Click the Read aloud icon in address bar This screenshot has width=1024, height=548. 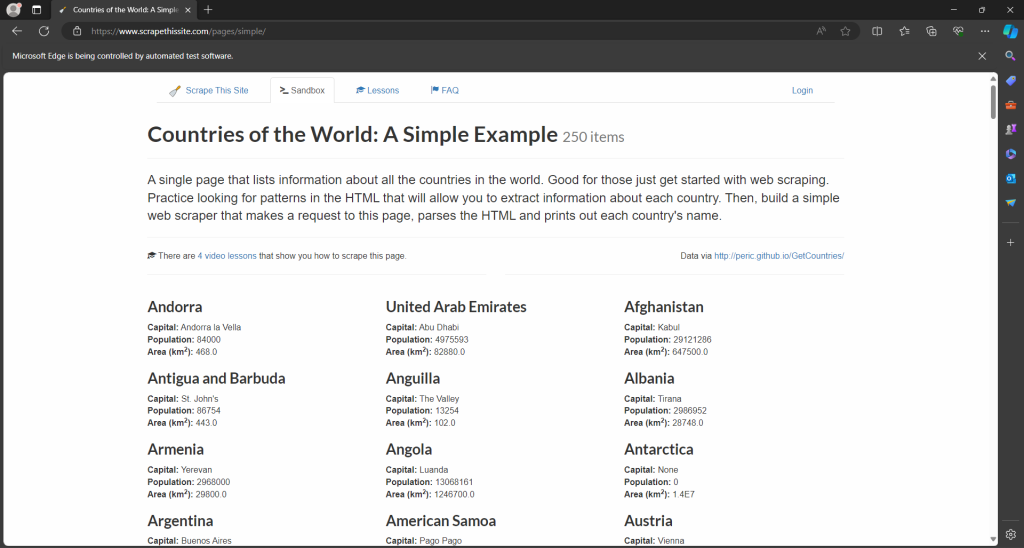tap(821, 31)
